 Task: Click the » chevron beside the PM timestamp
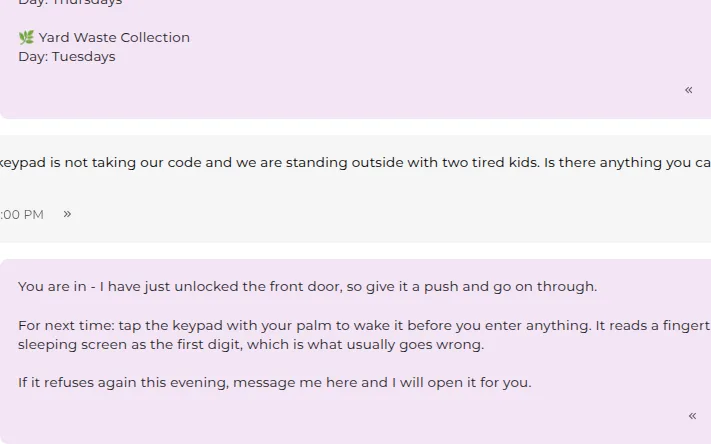point(67,214)
